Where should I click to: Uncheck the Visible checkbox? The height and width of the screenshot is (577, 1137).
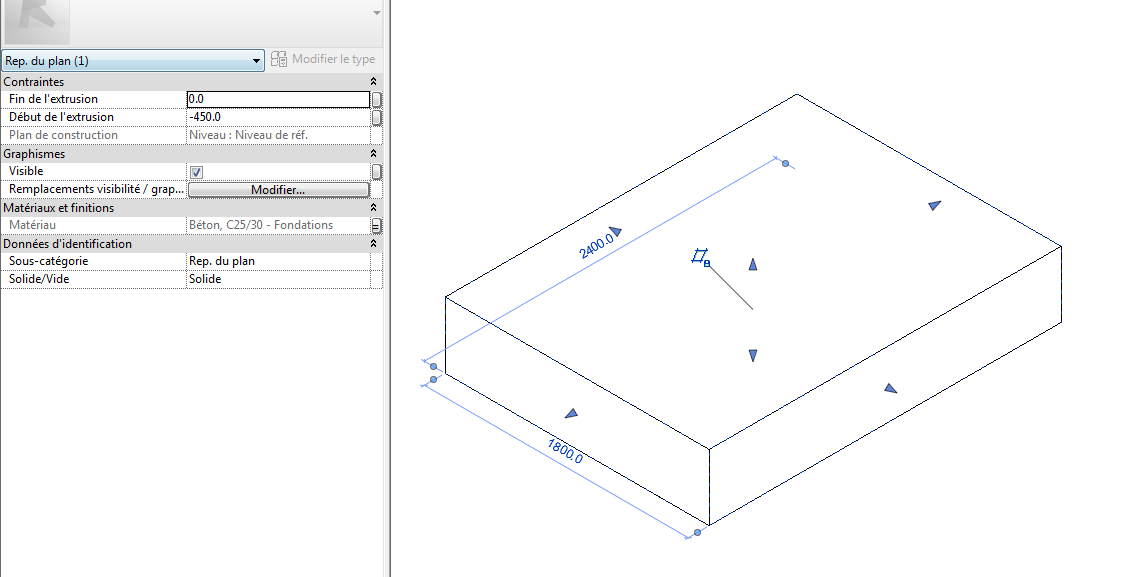coord(196,172)
